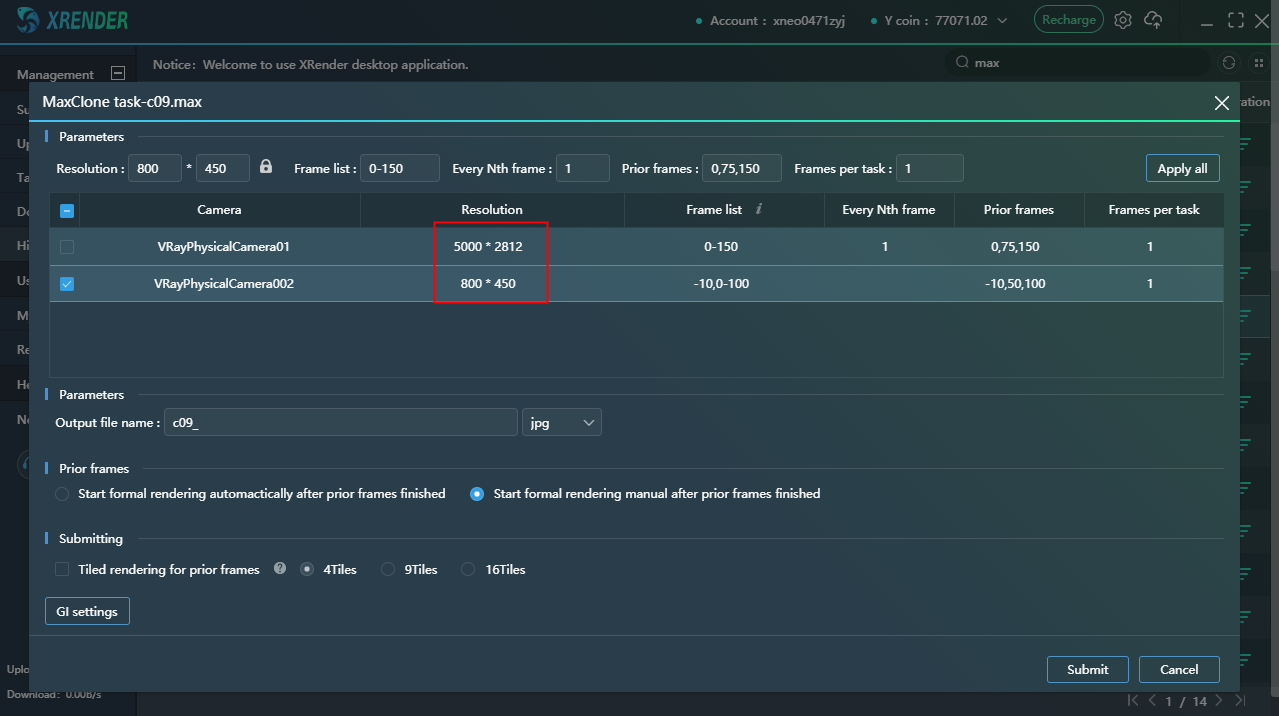Open the jpg output format dropdown
1279x716 pixels.
pos(562,422)
